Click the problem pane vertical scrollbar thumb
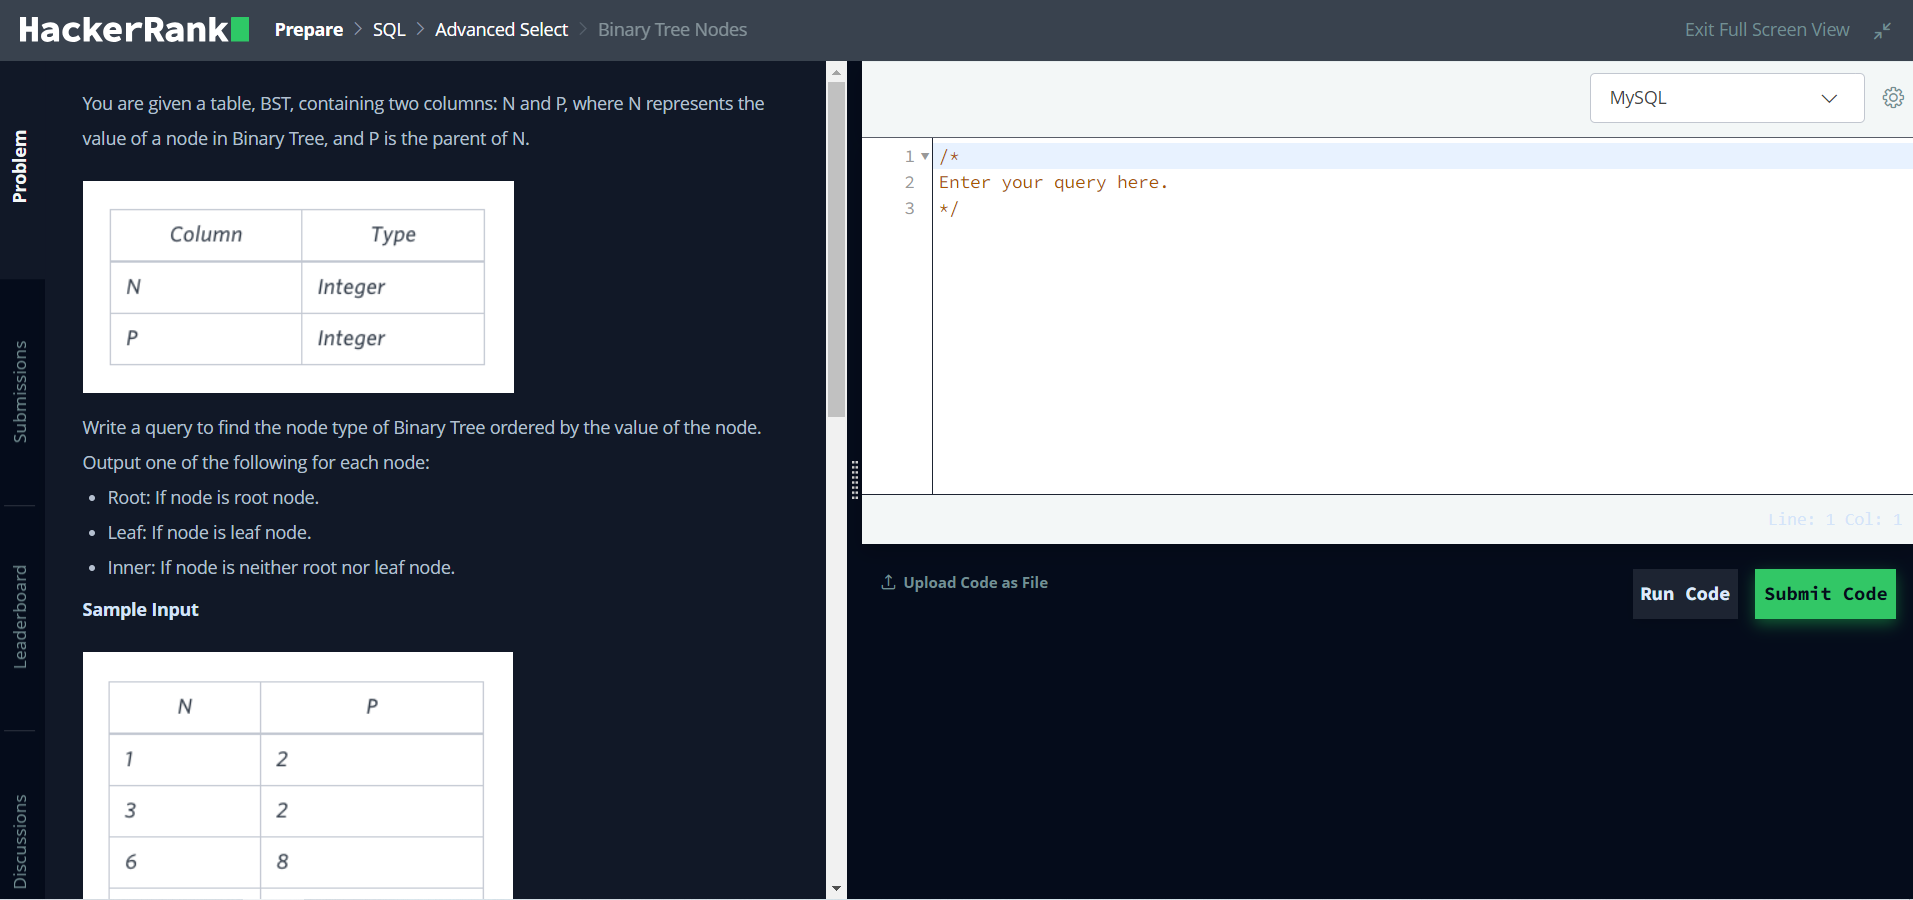The height and width of the screenshot is (900, 1913). coord(836,249)
